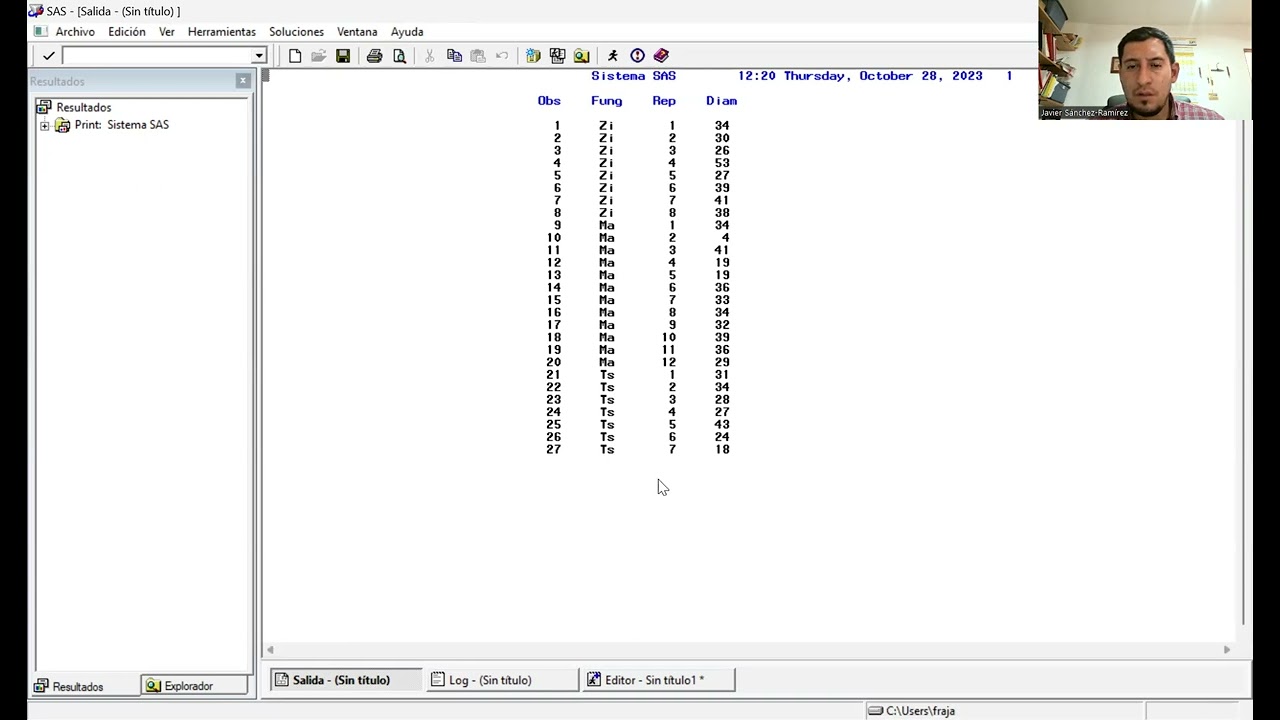This screenshot has width=1280, height=720.
Task: Click the Help book icon
Action: pos(661,56)
